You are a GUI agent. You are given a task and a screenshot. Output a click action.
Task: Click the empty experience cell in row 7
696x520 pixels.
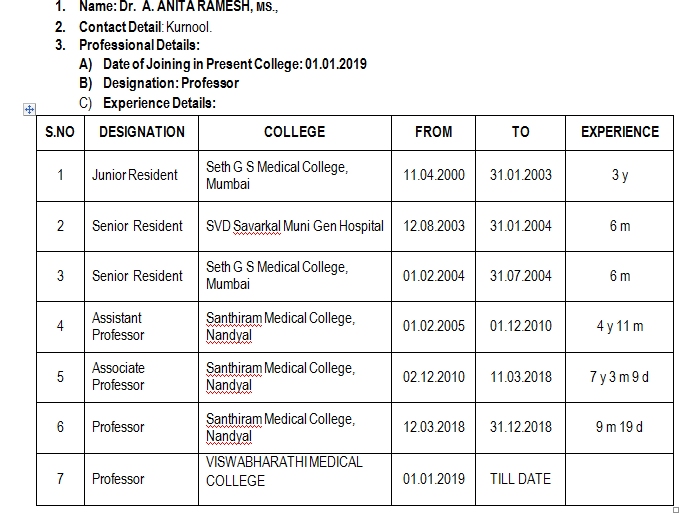[x=620, y=479]
